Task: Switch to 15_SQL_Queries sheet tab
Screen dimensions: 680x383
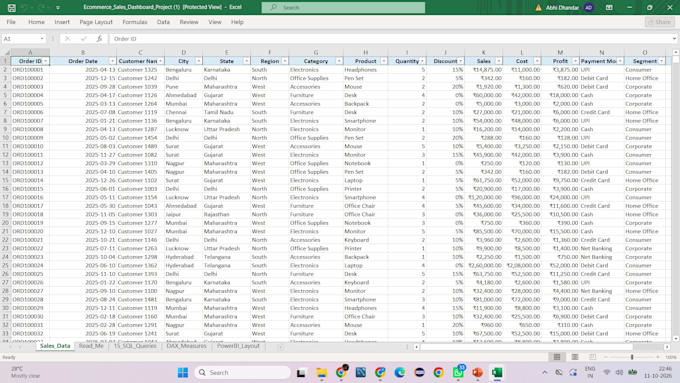Action: click(135, 346)
